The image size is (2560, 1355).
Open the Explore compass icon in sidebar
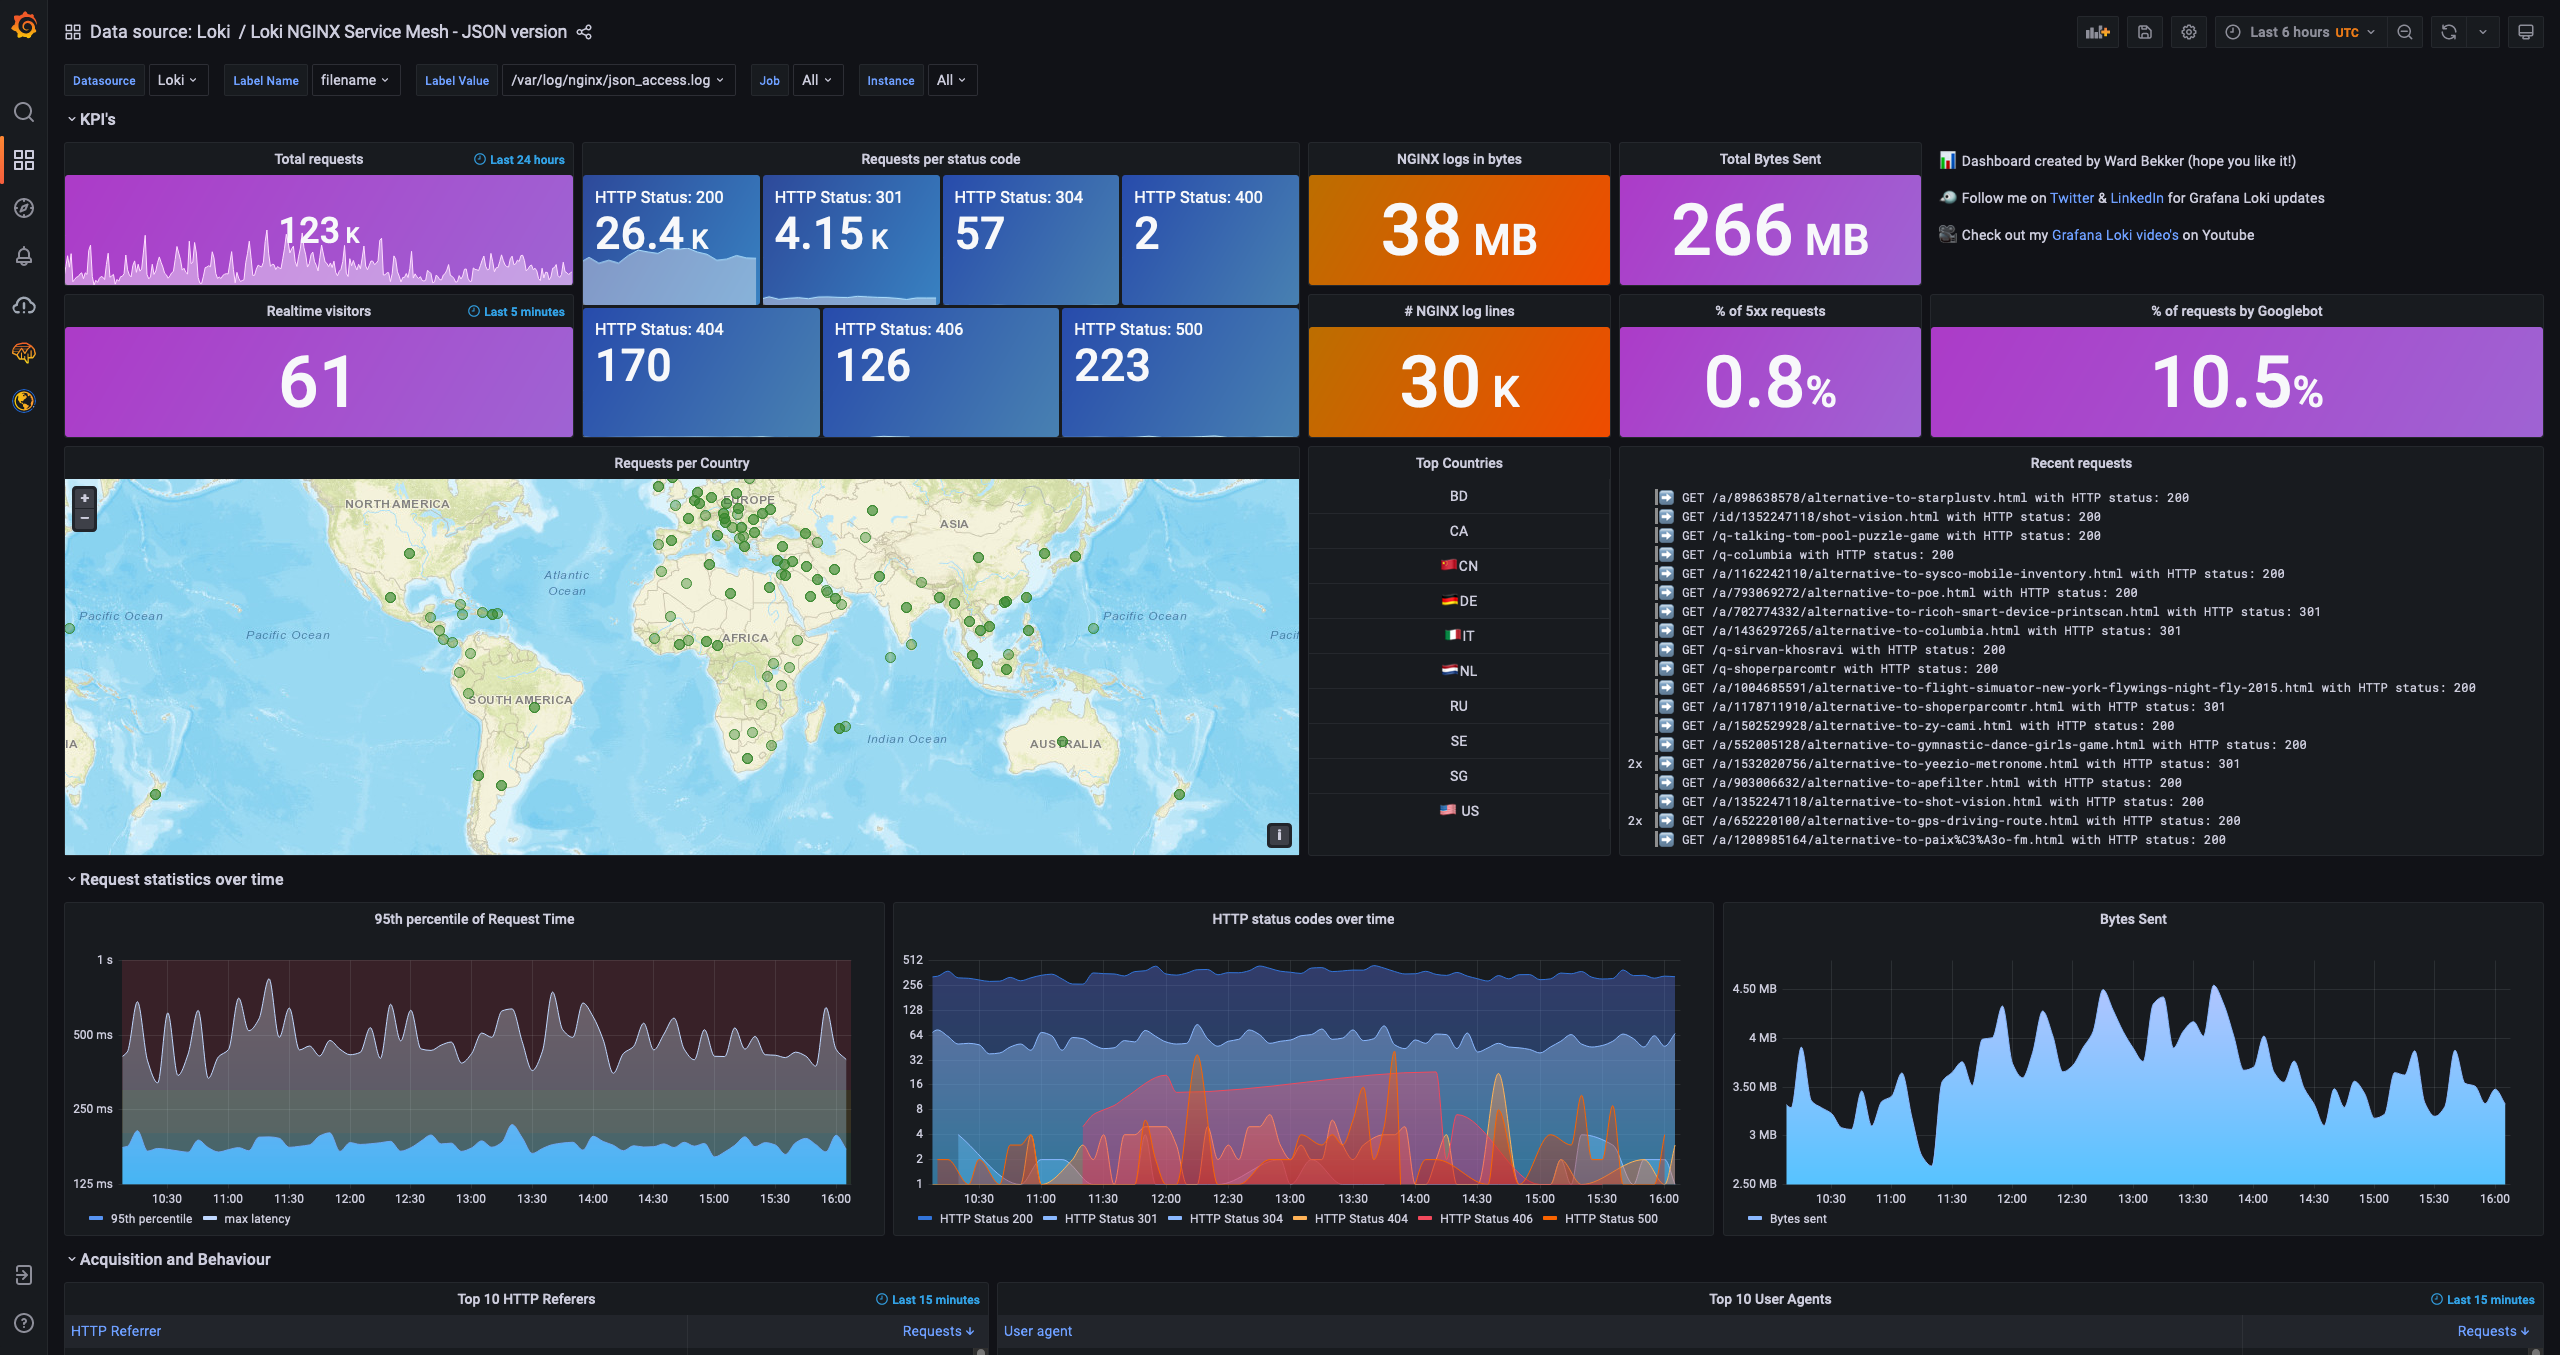pos(24,208)
